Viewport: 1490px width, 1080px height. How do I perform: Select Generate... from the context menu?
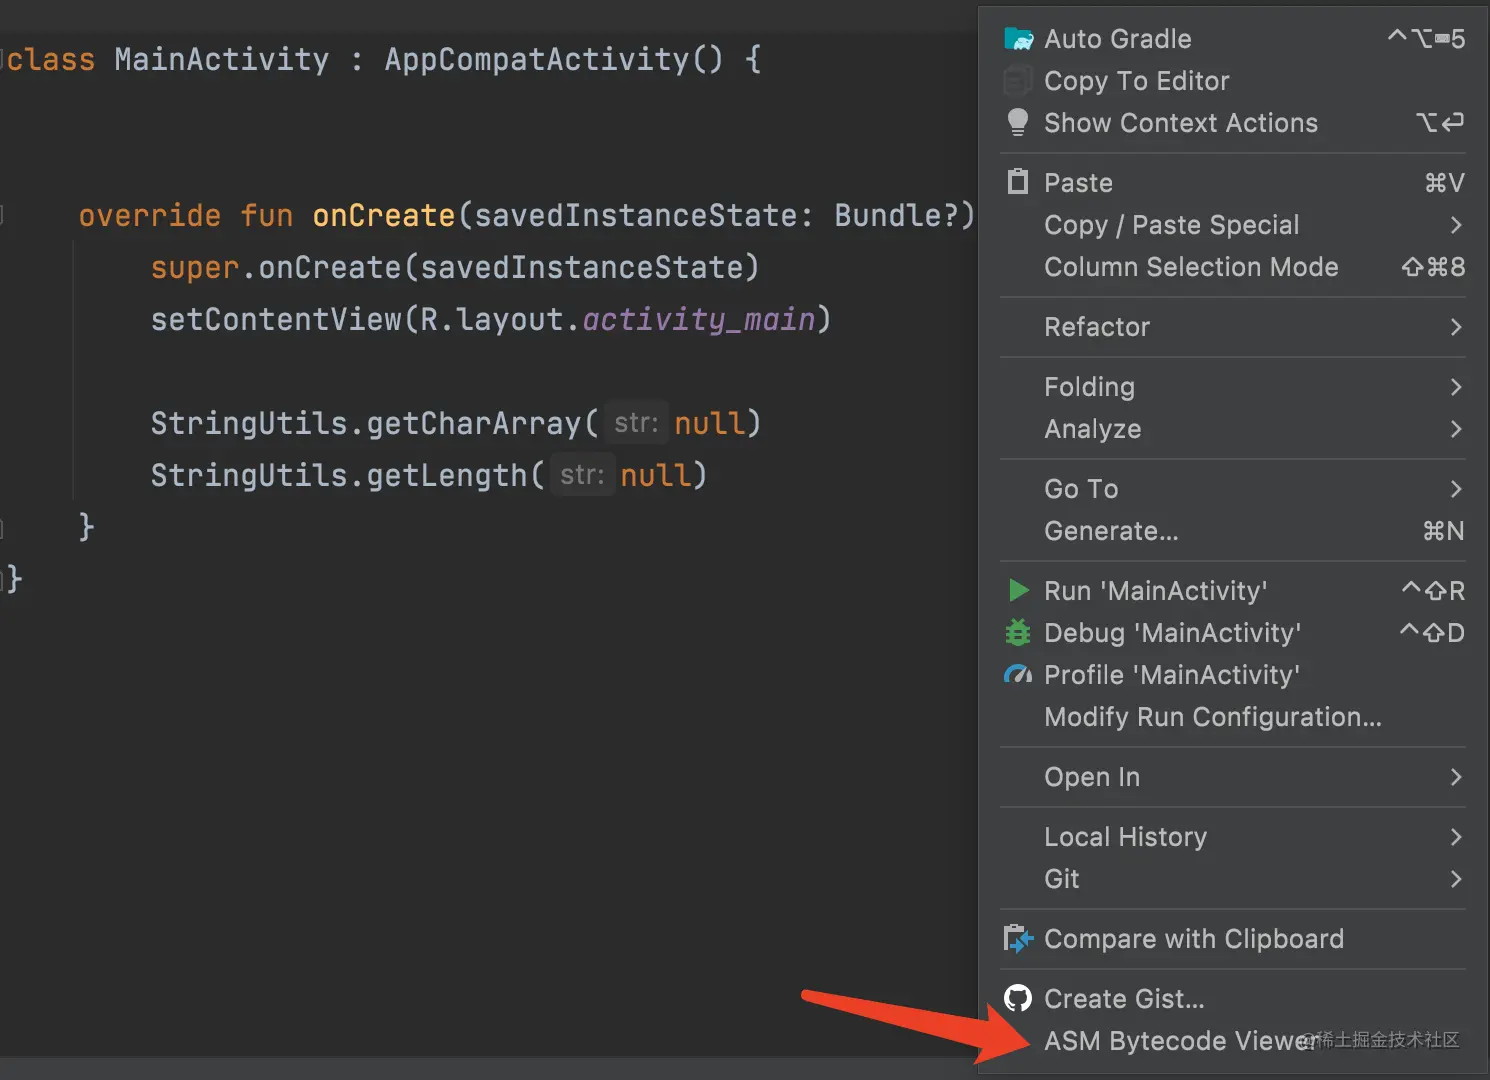pos(1111,531)
